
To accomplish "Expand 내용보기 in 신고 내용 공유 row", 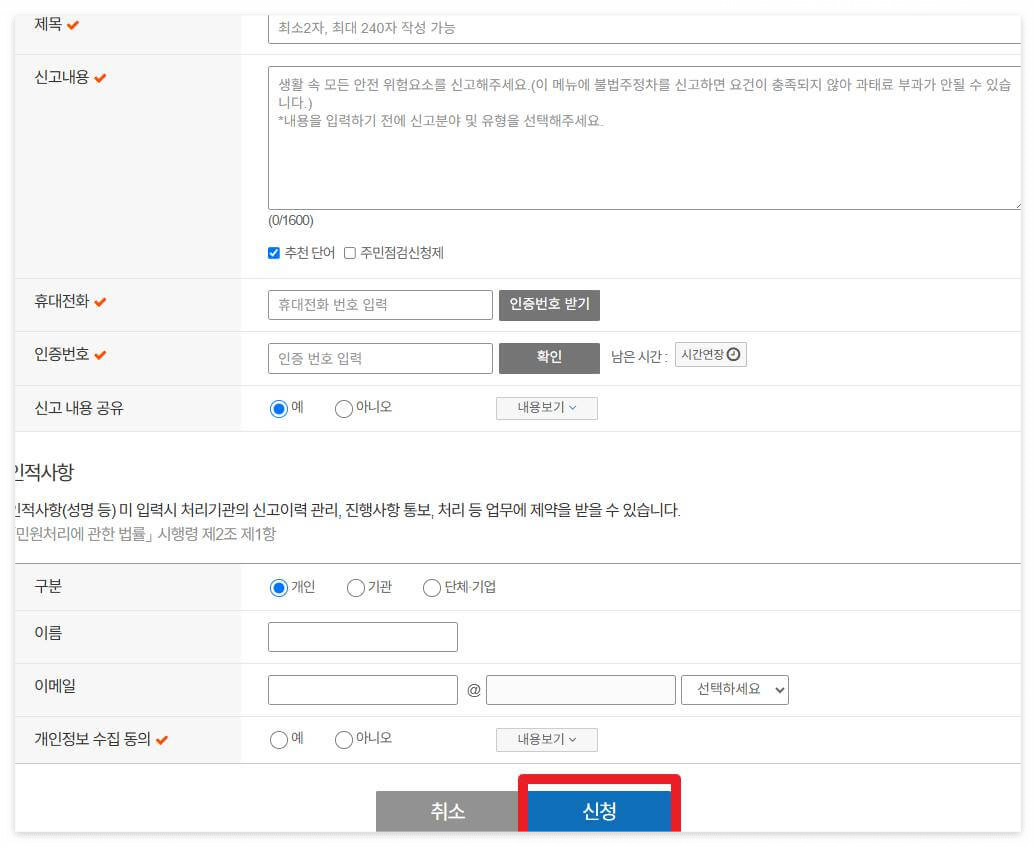I will [x=546, y=408].
